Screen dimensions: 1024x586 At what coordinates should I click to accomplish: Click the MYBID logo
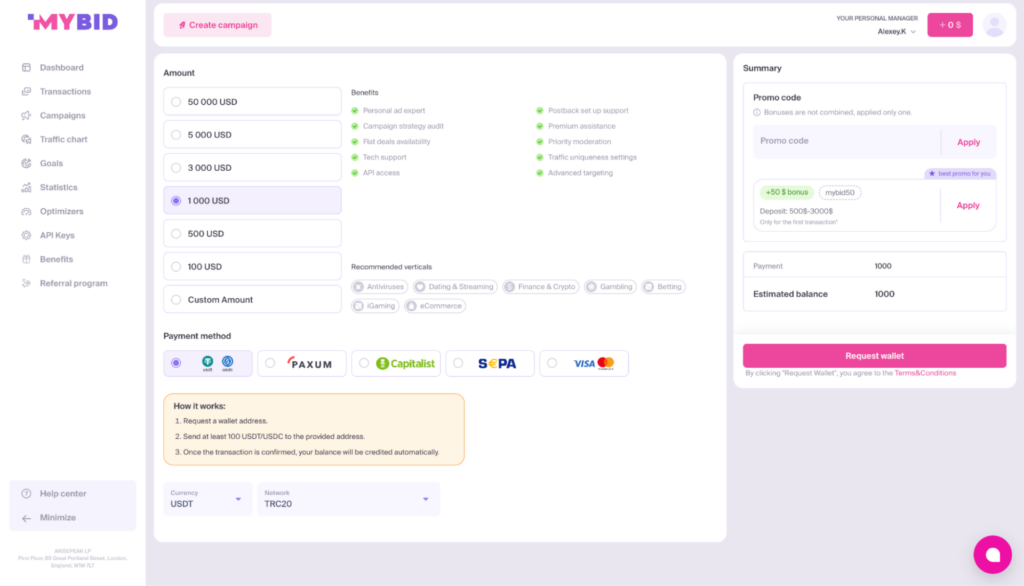coord(72,22)
